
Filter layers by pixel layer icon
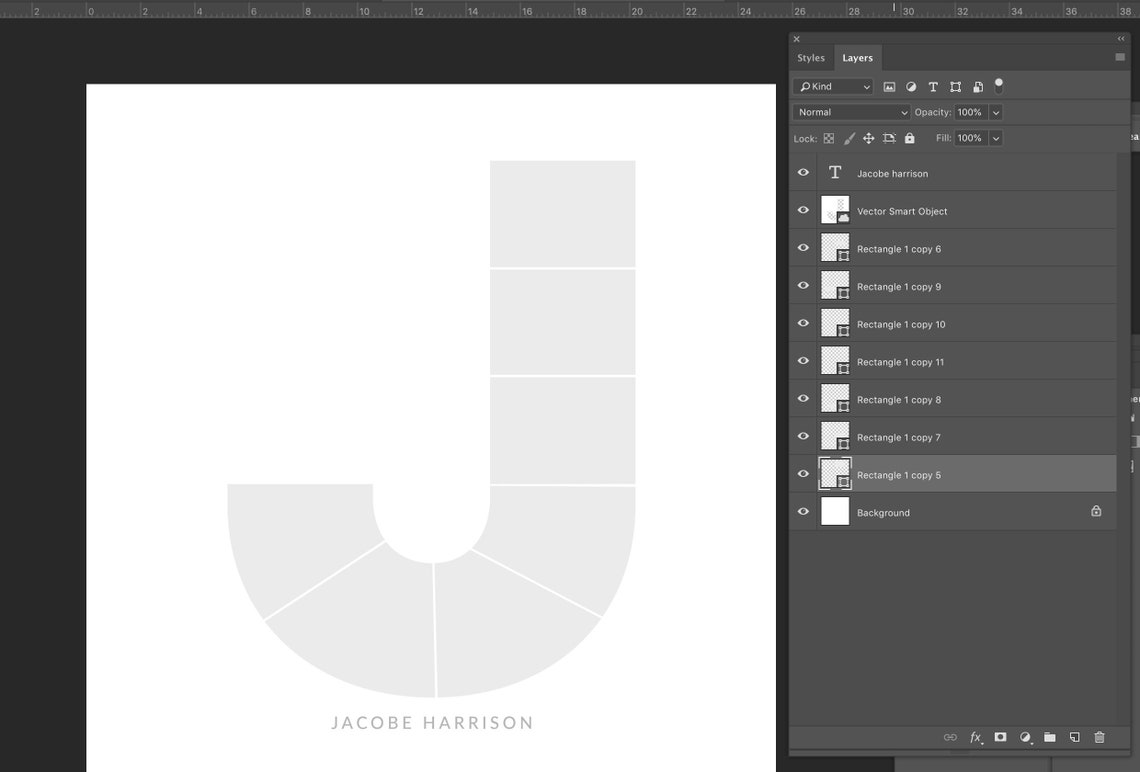[x=889, y=87]
